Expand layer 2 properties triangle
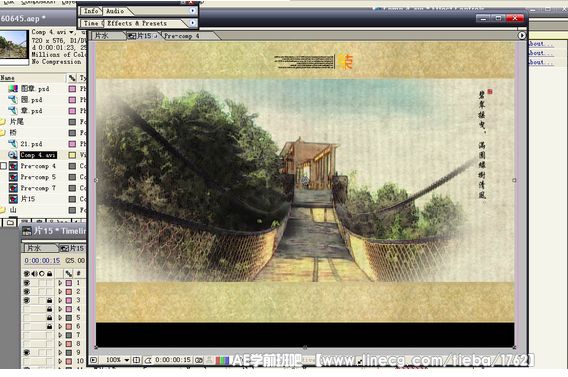 coord(60,292)
